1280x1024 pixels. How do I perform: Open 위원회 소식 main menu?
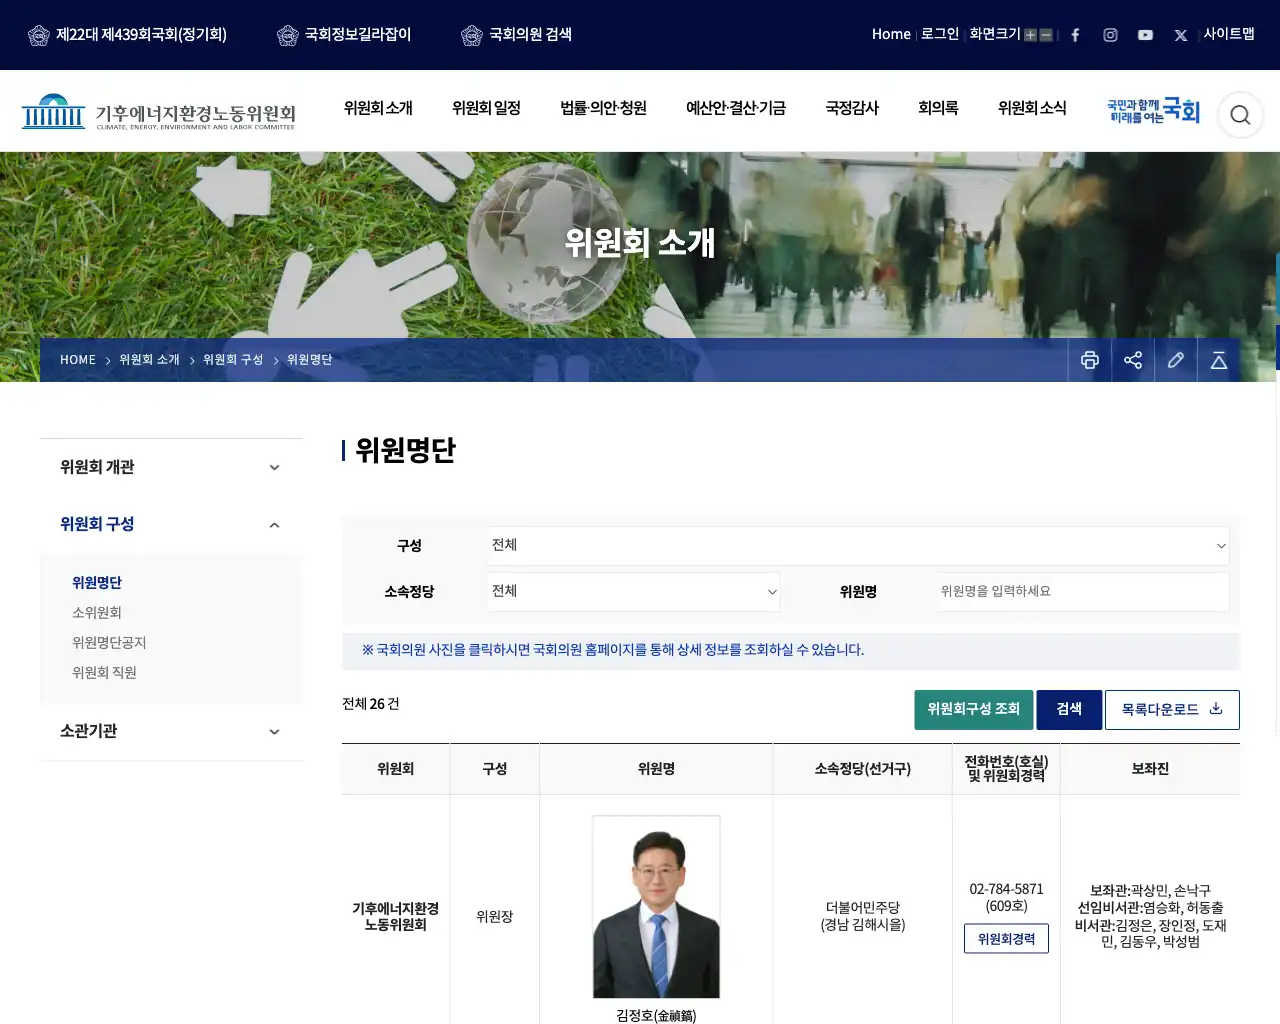point(1032,108)
